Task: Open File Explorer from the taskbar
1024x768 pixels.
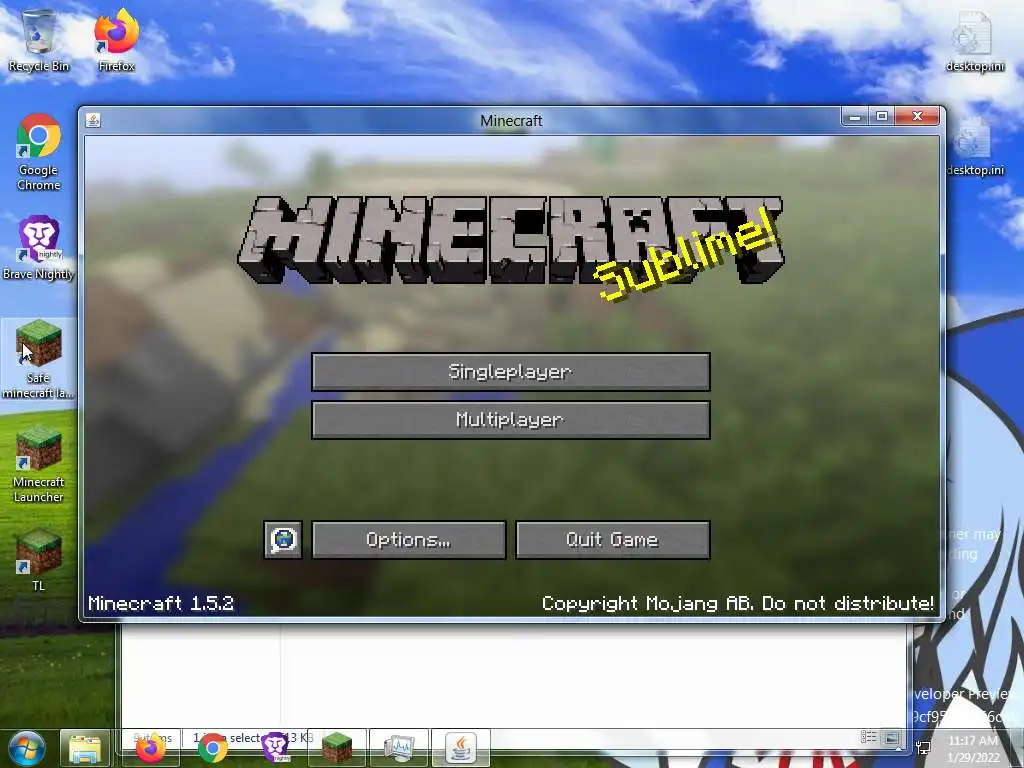Action: tap(85, 748)
